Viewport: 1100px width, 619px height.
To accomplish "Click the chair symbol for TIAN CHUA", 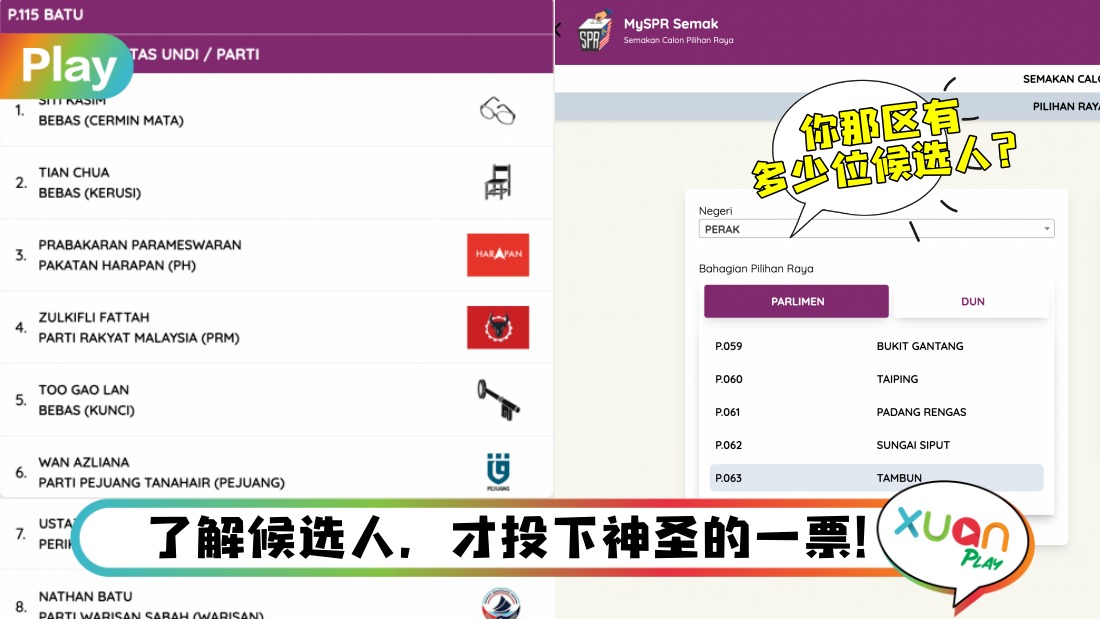I will (x=497, y=181).
